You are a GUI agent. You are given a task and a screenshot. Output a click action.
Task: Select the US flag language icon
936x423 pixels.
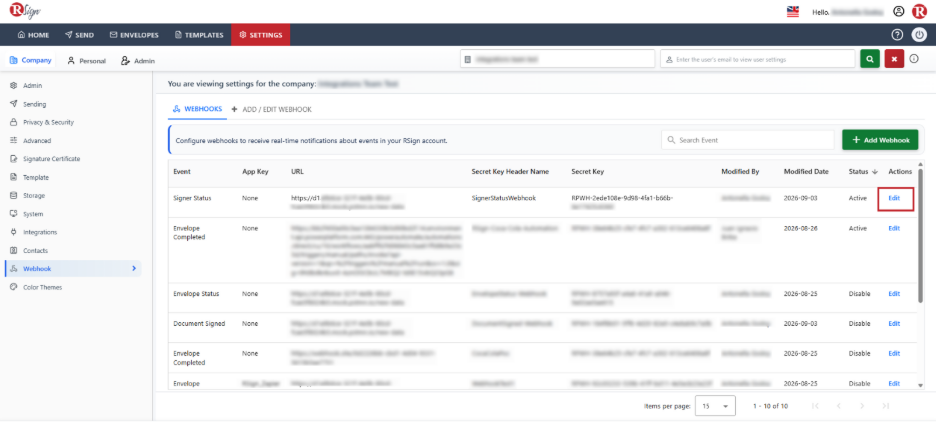(793, 11)
